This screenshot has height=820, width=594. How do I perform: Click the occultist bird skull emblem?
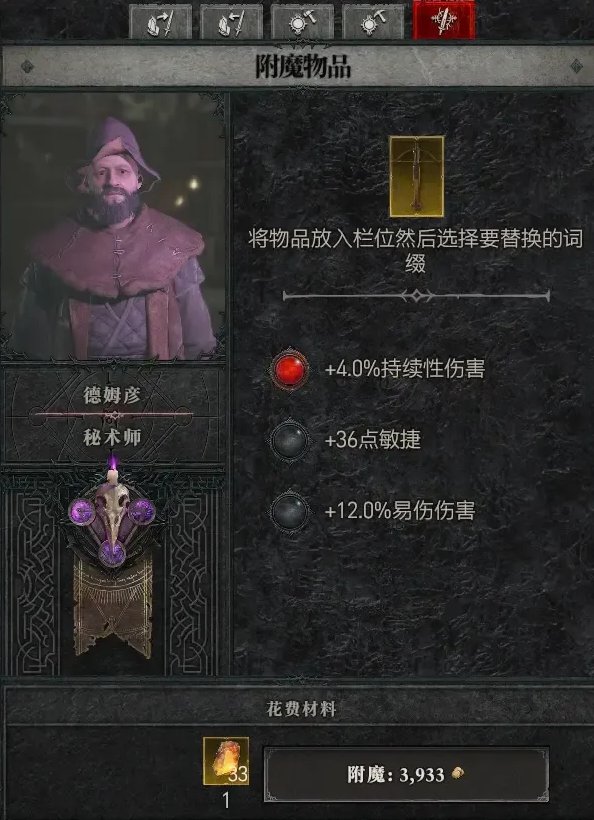point(112,520)
